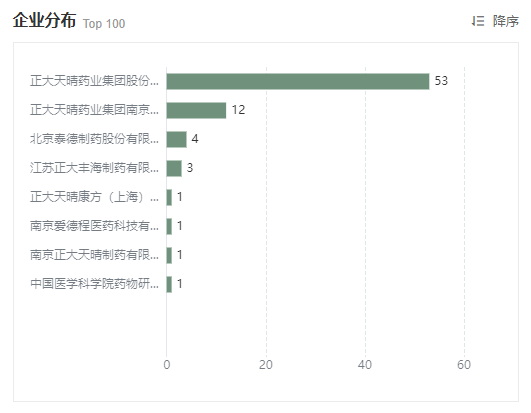This screenshot has width=531, height=413.
Task: Click the 江苏正大丰海制药 bar showing 3
Action: [x=174, y=168]
